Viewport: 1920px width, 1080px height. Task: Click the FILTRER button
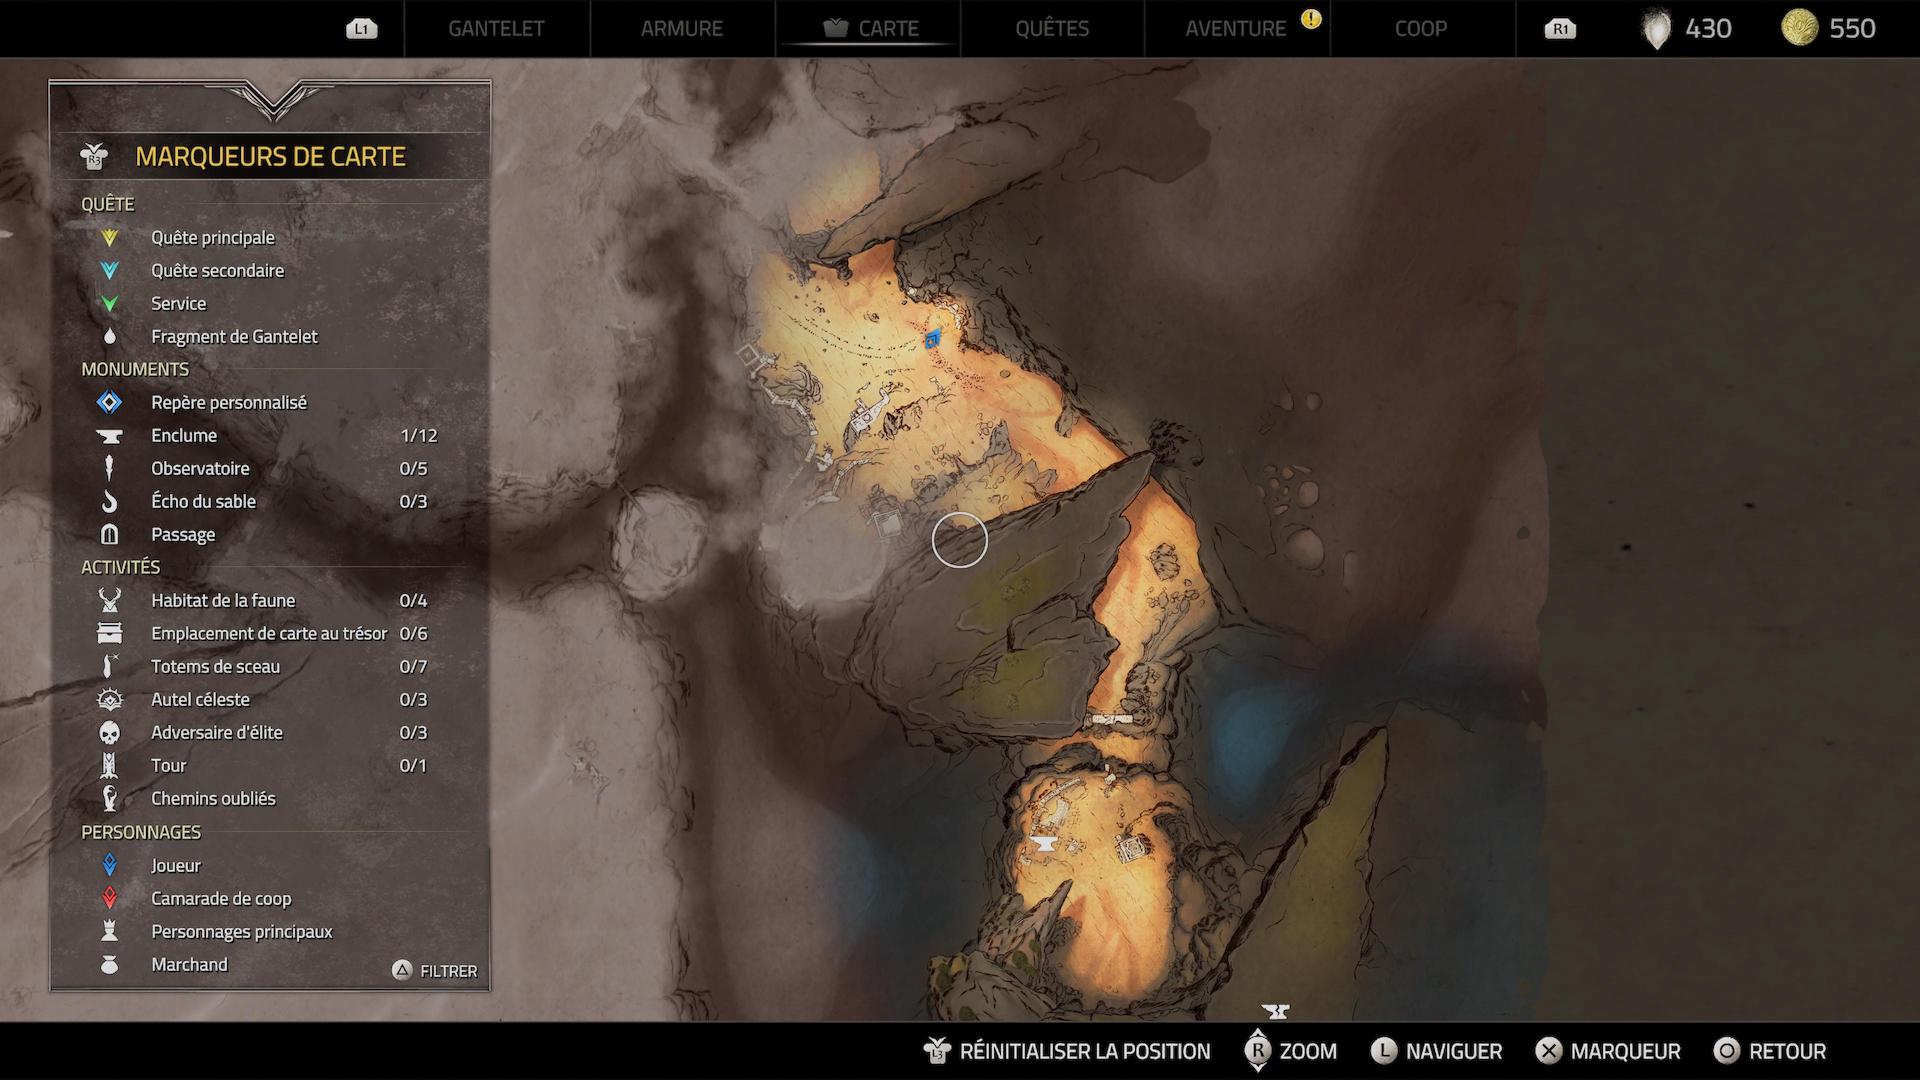tap(435, 971)
